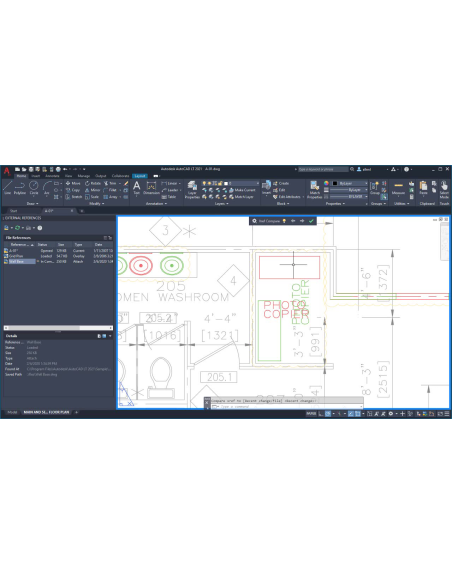
Task: Click the Move tool in Modify panel
Action: 73,183
